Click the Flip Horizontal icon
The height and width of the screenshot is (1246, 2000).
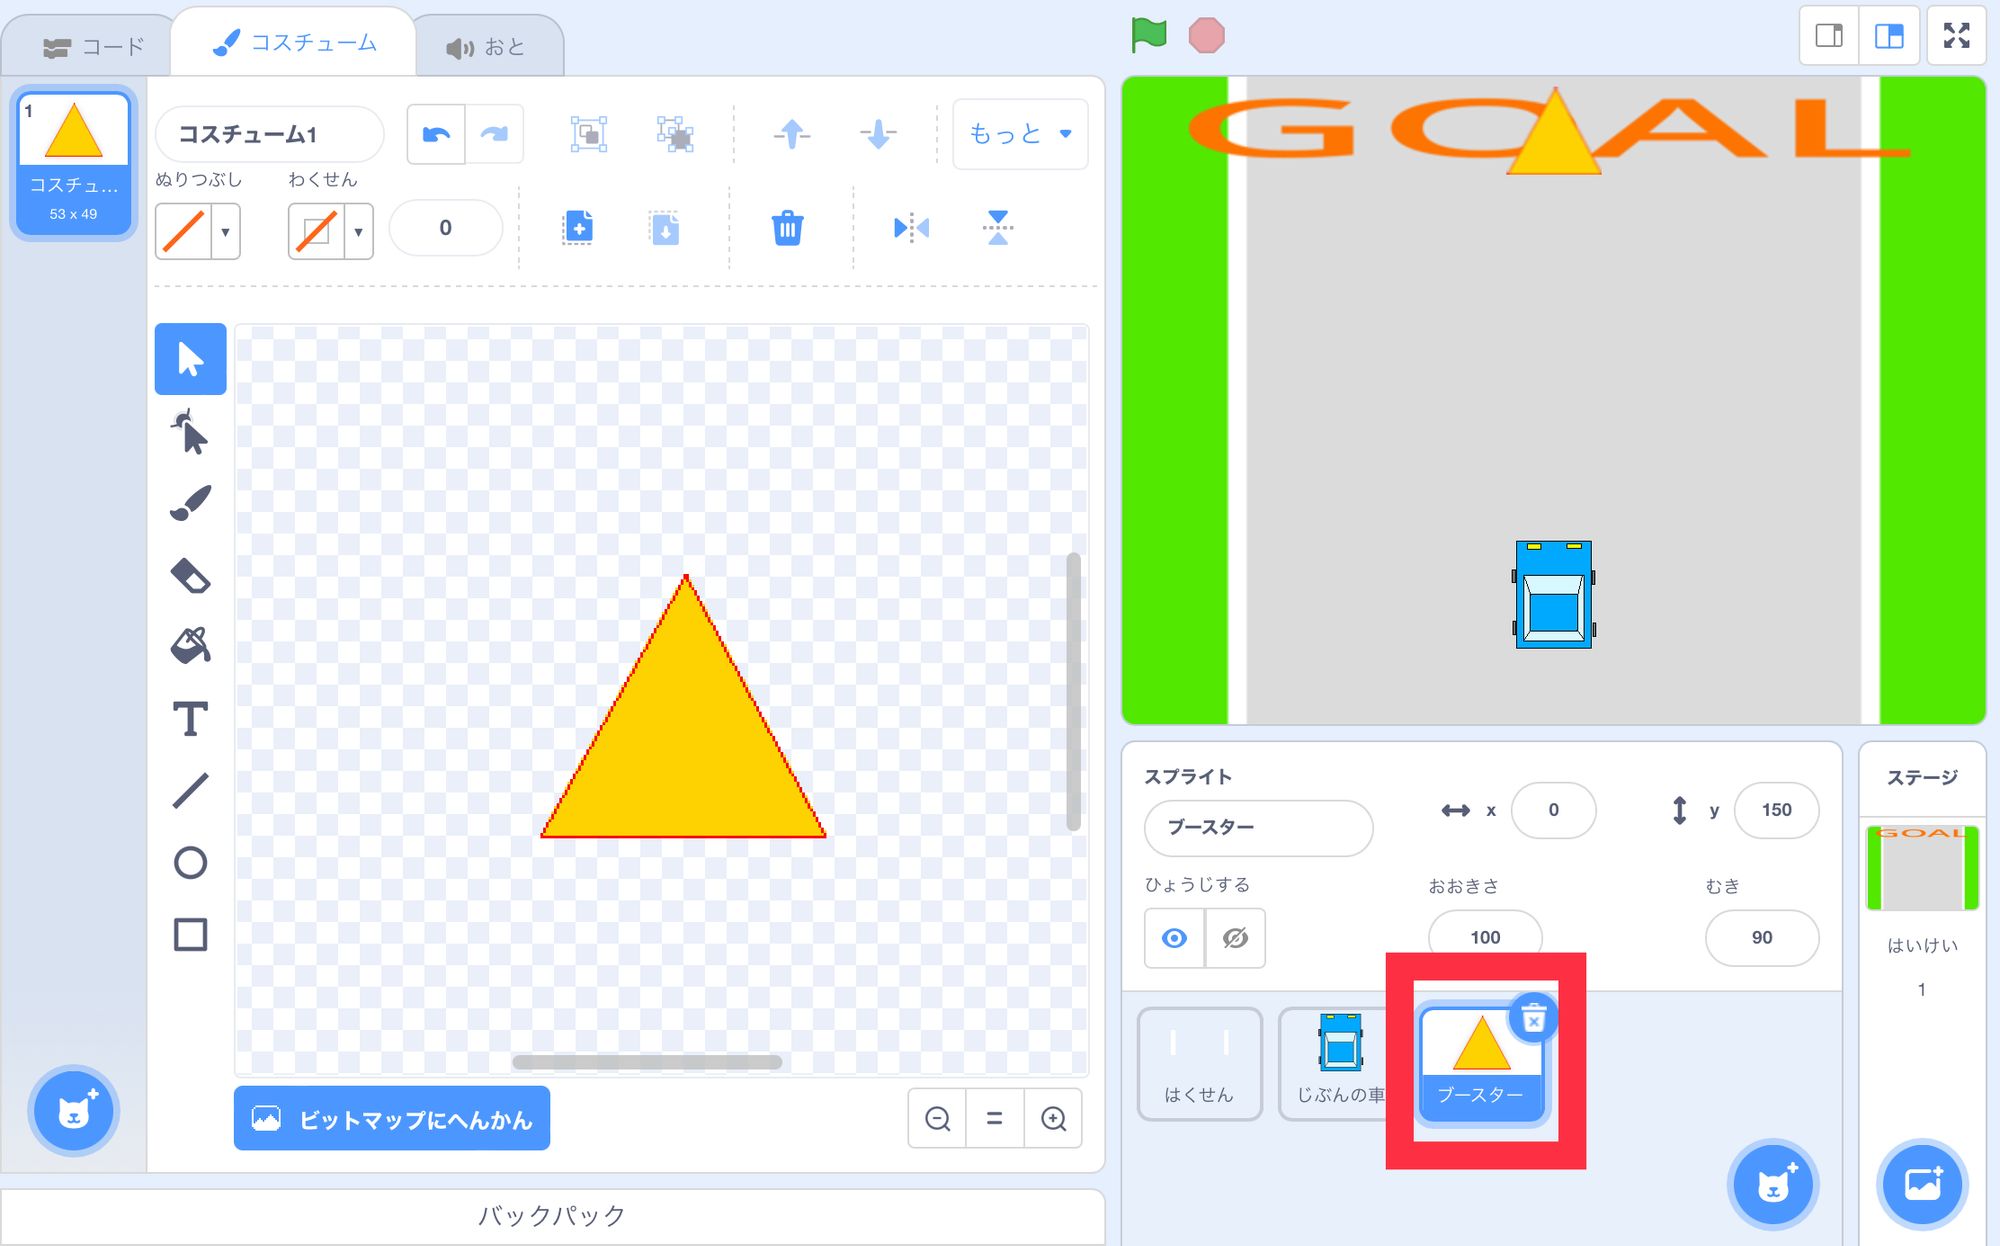pyautogui.click(x=910, y=228)
